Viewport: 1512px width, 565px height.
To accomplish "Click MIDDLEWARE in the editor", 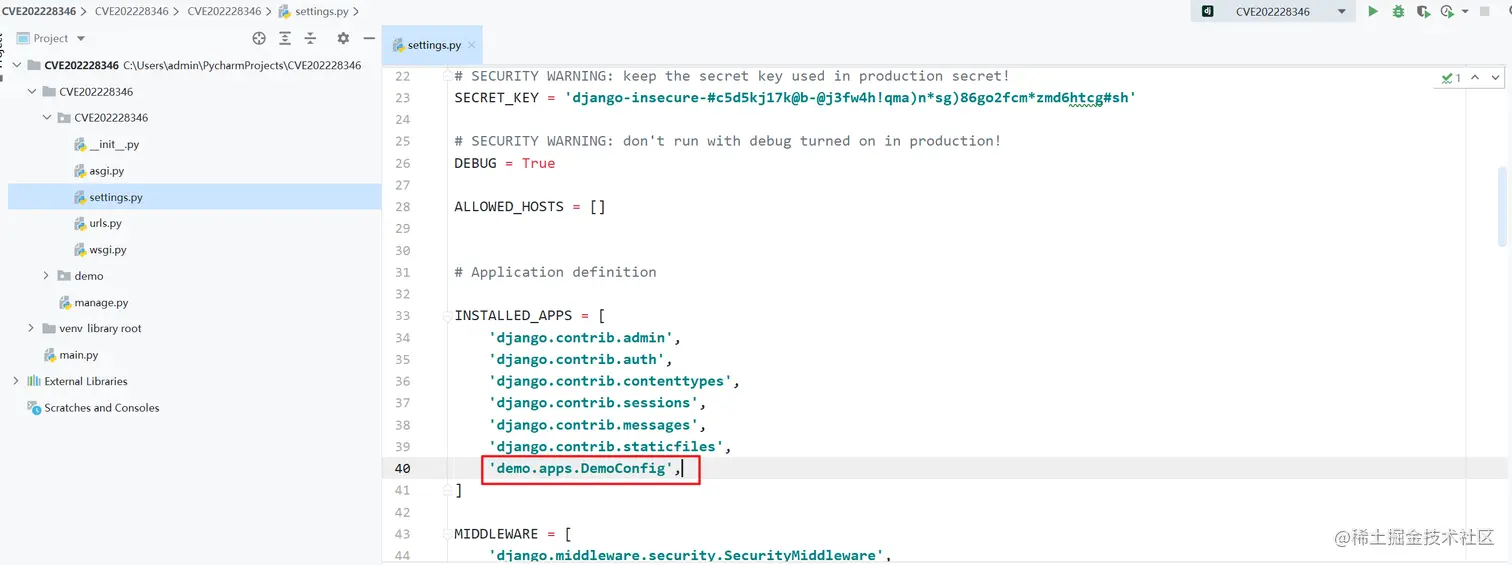I will click(496, 534).
